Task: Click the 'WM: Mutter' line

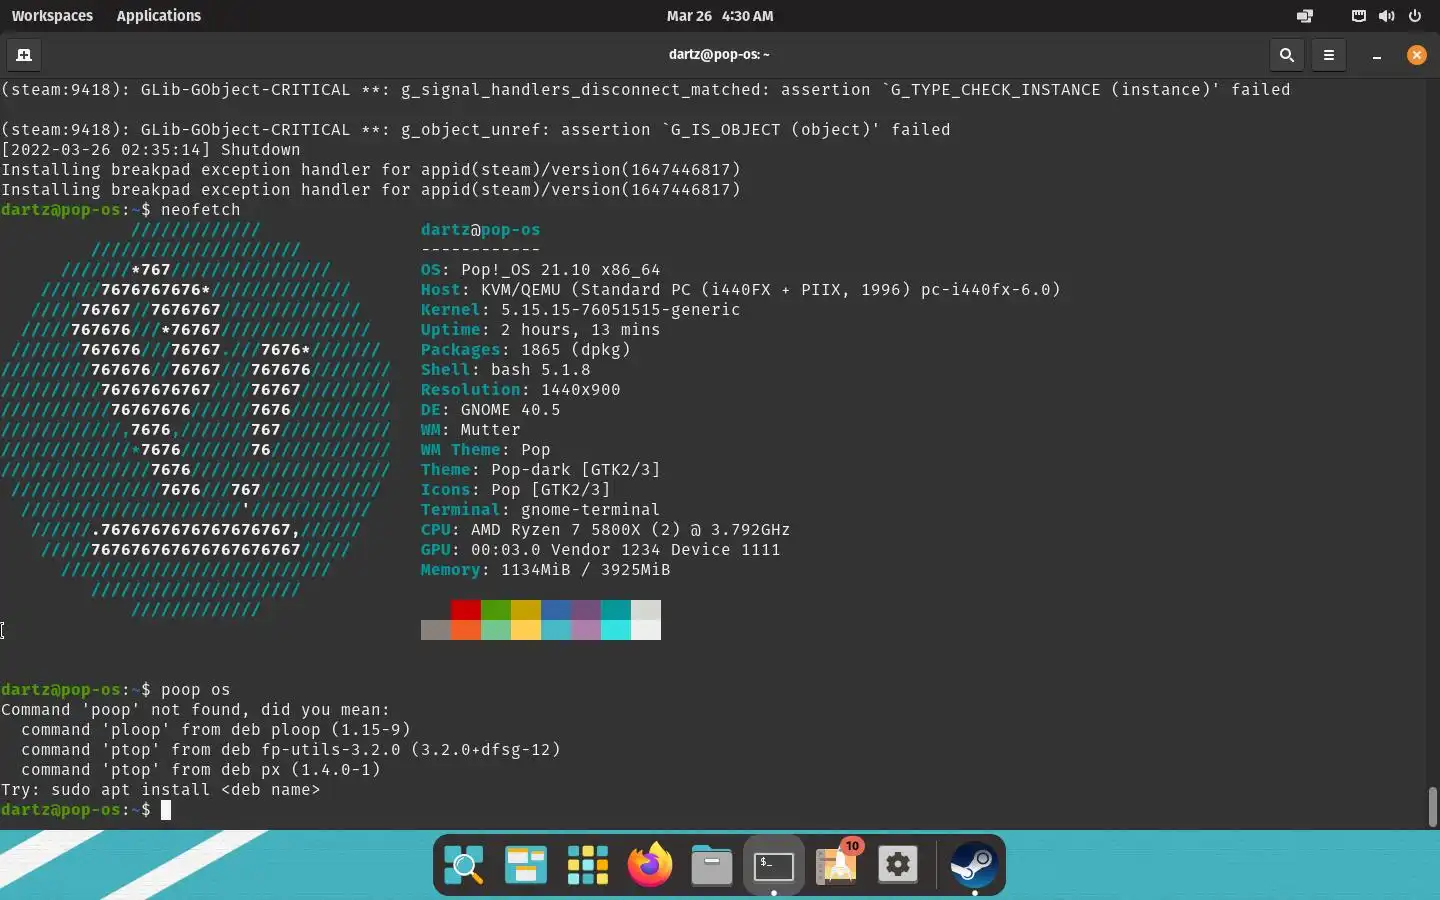Action: tap(471, 430)
